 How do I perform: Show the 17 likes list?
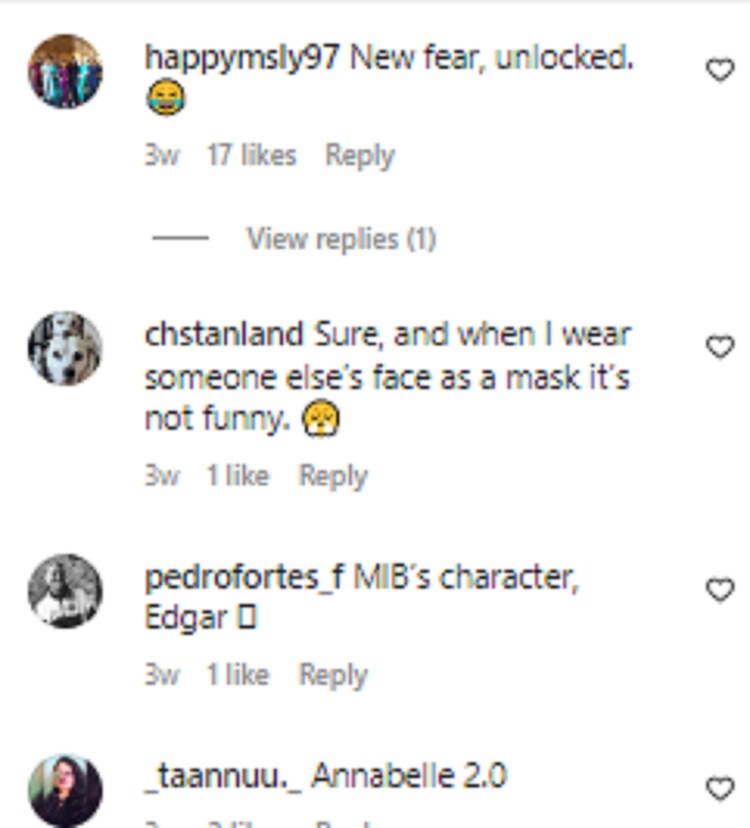[251, 156]
